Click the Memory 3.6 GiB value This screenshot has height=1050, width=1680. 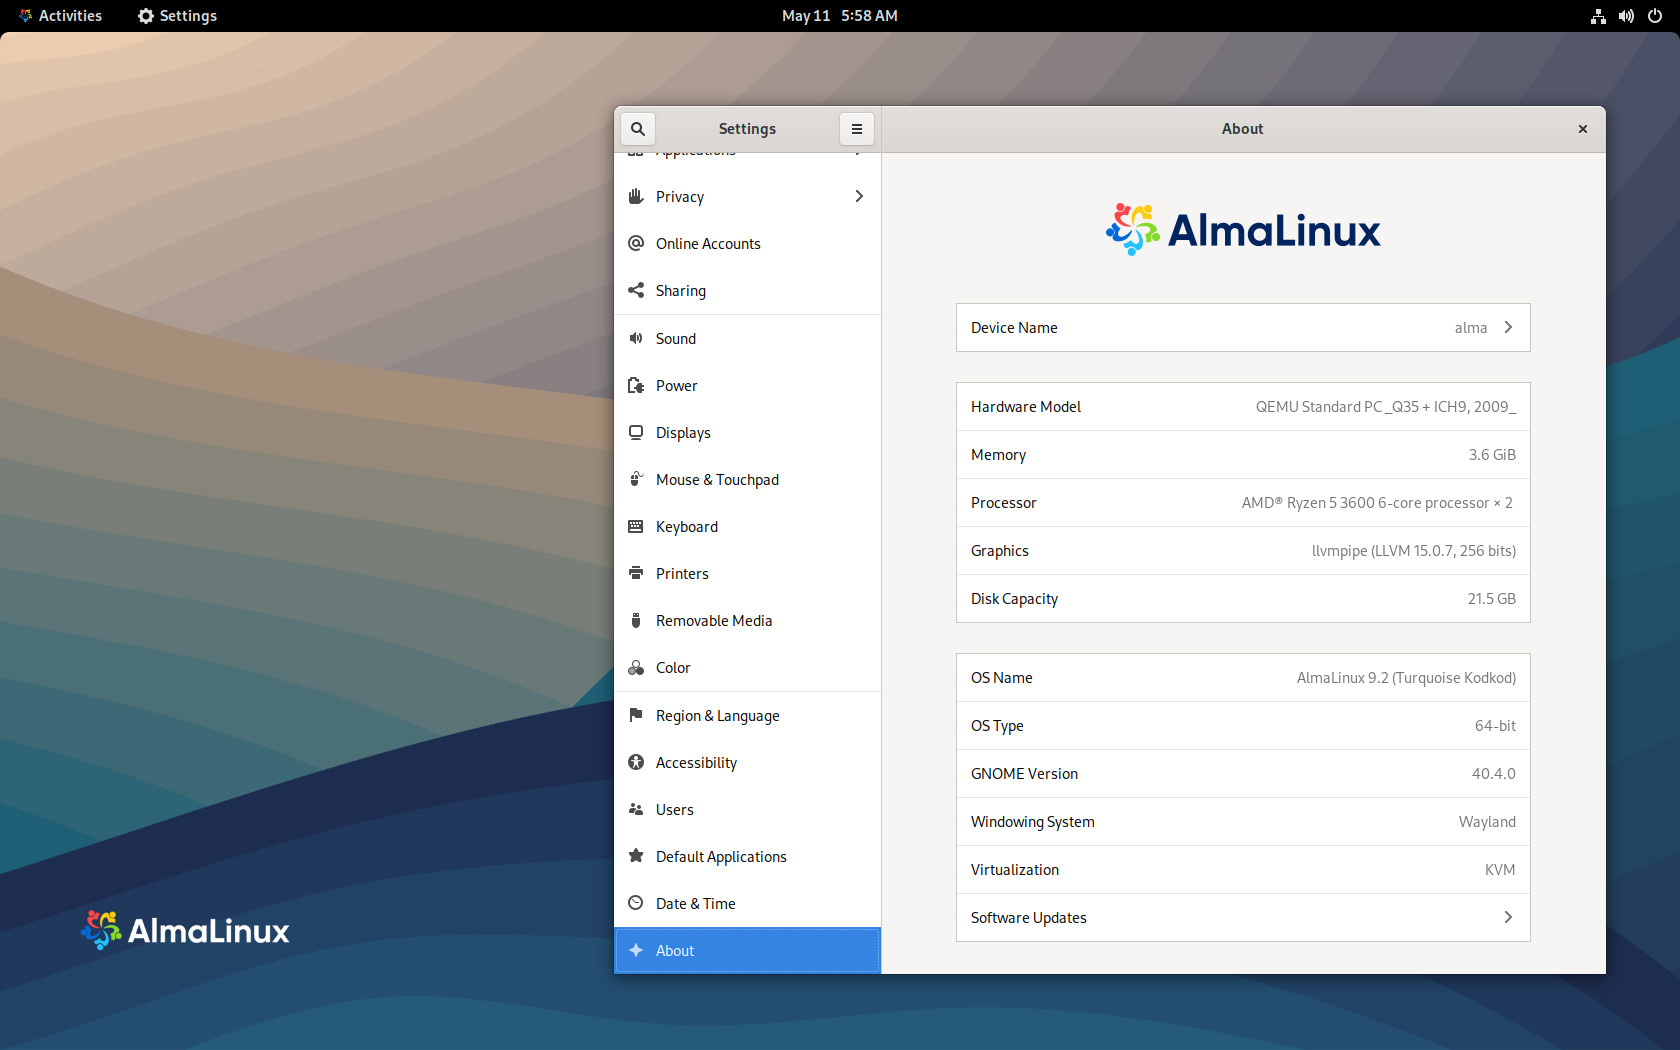click(x=1492, y=455)
